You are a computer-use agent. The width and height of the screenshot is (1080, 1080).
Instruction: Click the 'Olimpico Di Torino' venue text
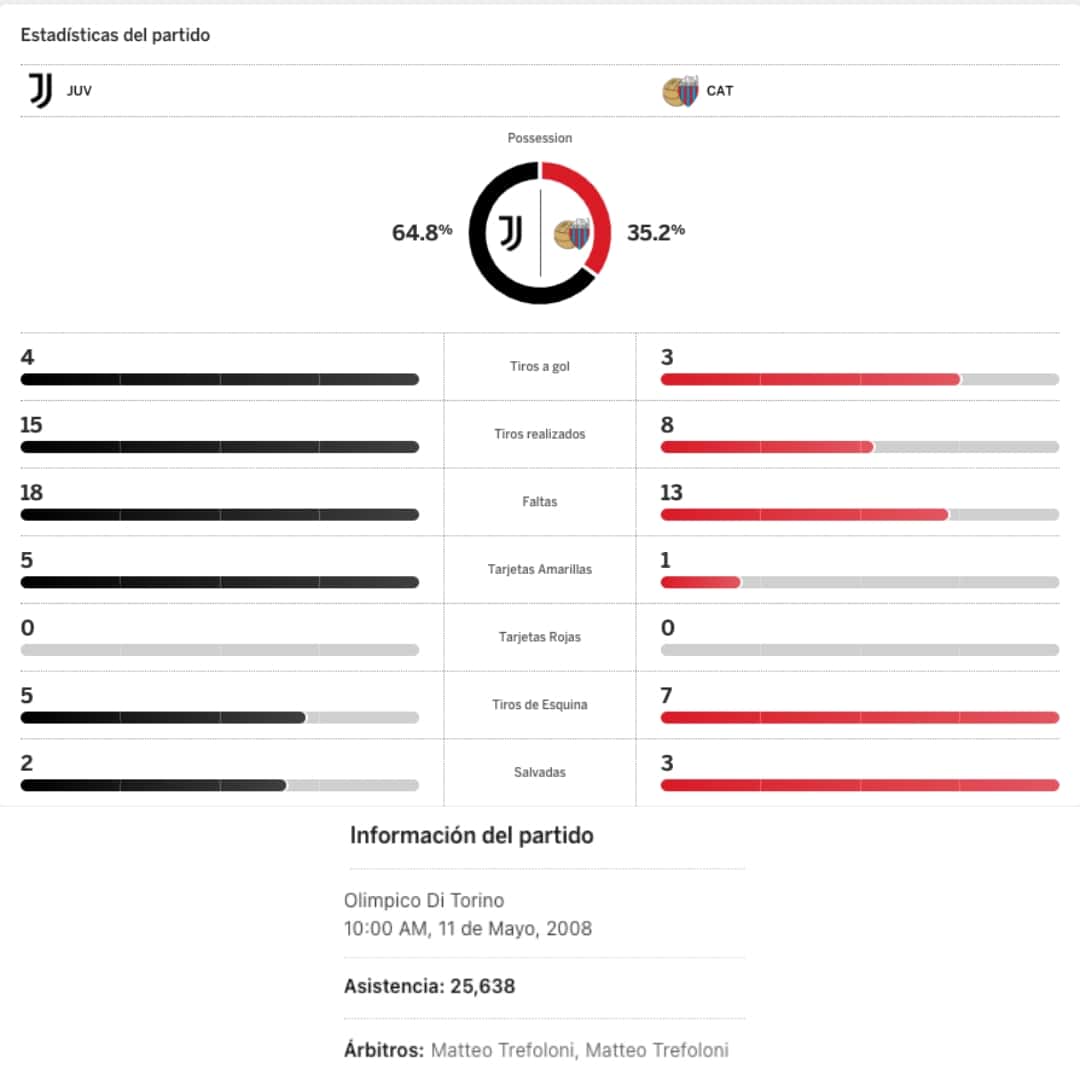click(x=424, y=901)
